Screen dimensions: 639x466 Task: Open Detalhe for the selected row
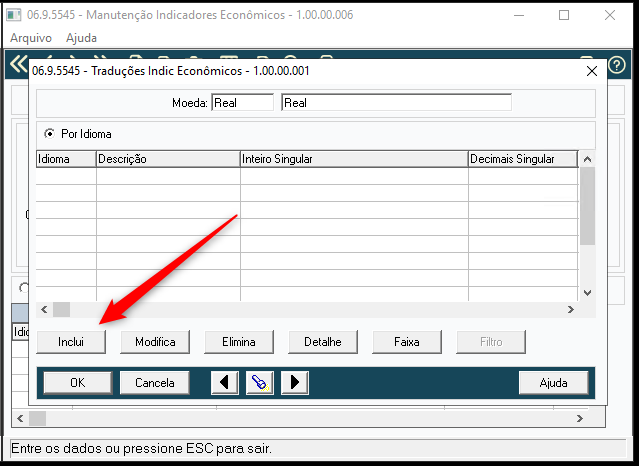pos(322,342)
